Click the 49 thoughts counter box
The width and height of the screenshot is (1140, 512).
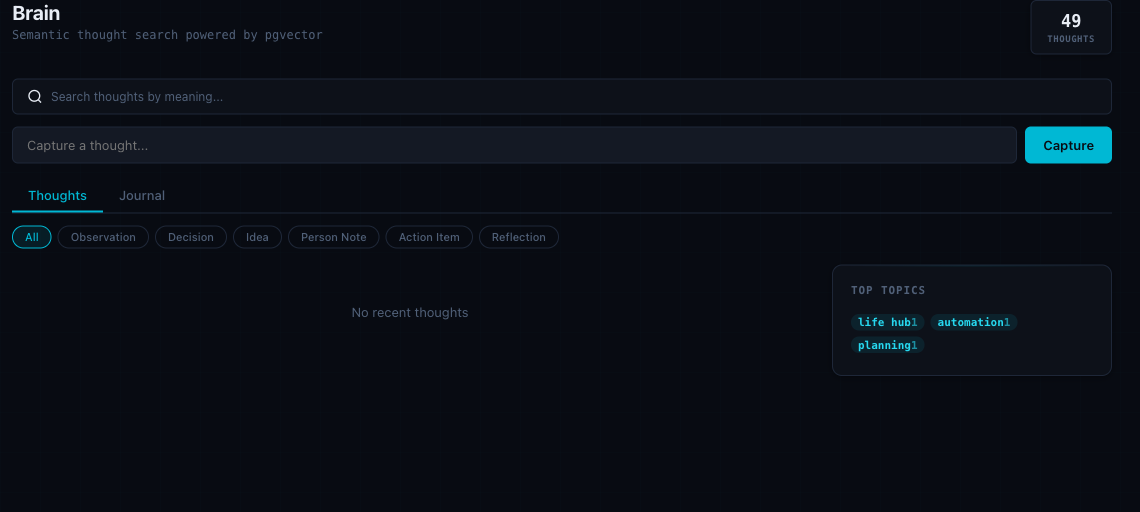coord(1071,28)
